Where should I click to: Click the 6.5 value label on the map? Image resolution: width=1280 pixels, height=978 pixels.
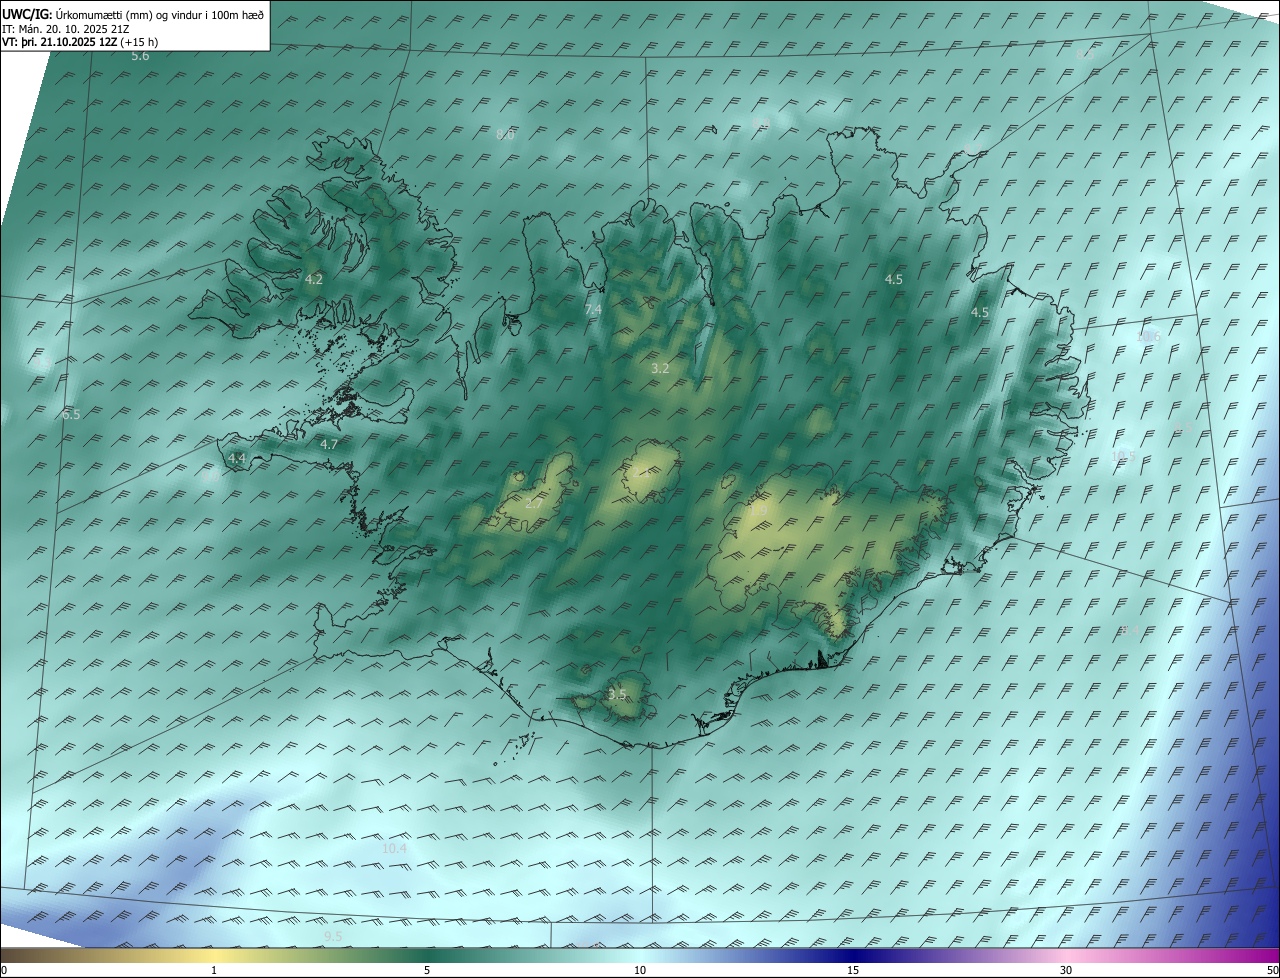tap(70, 414)
